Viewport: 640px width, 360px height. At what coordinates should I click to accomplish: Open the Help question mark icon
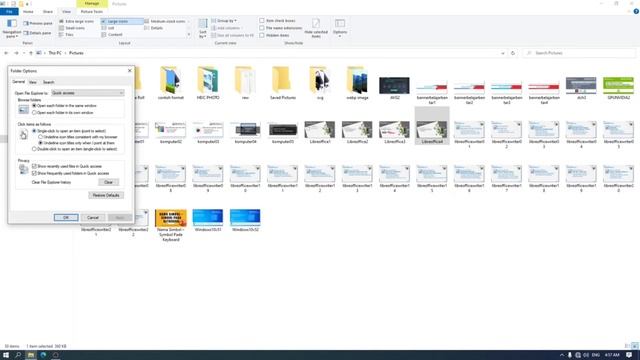[x=636, y=11]
